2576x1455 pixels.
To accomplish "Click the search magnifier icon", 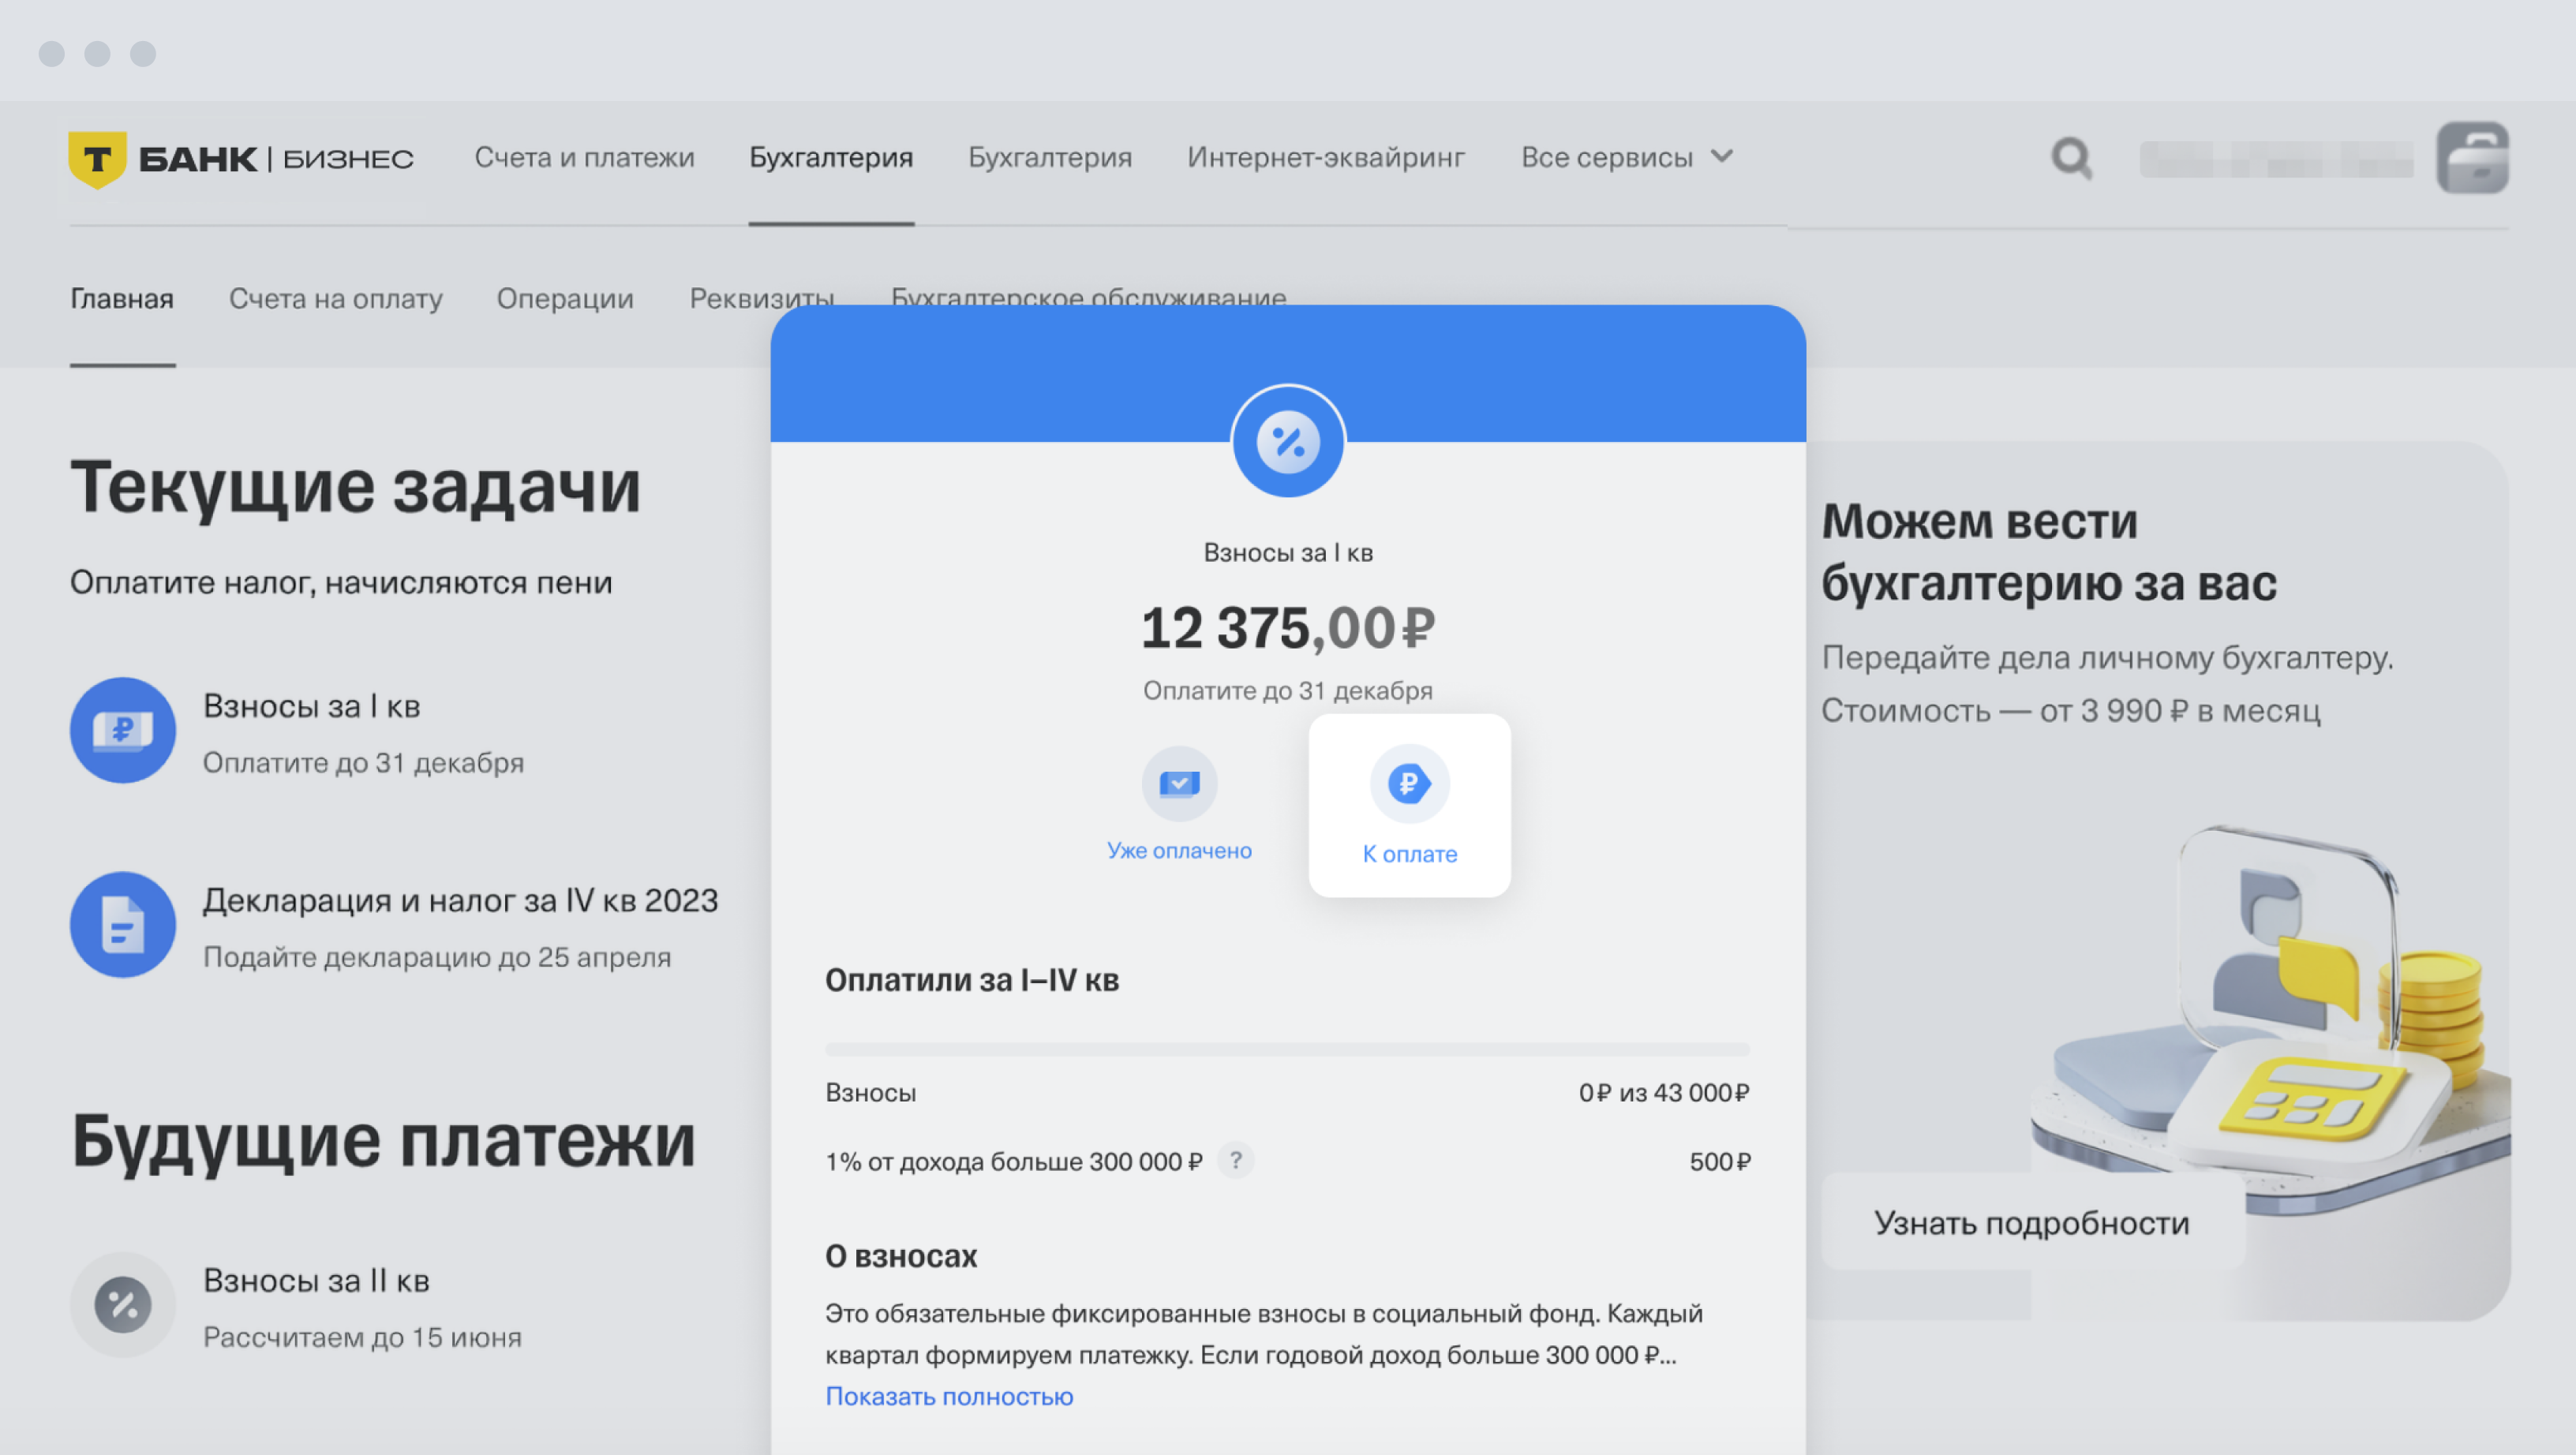I will [x=2070, y=157].
